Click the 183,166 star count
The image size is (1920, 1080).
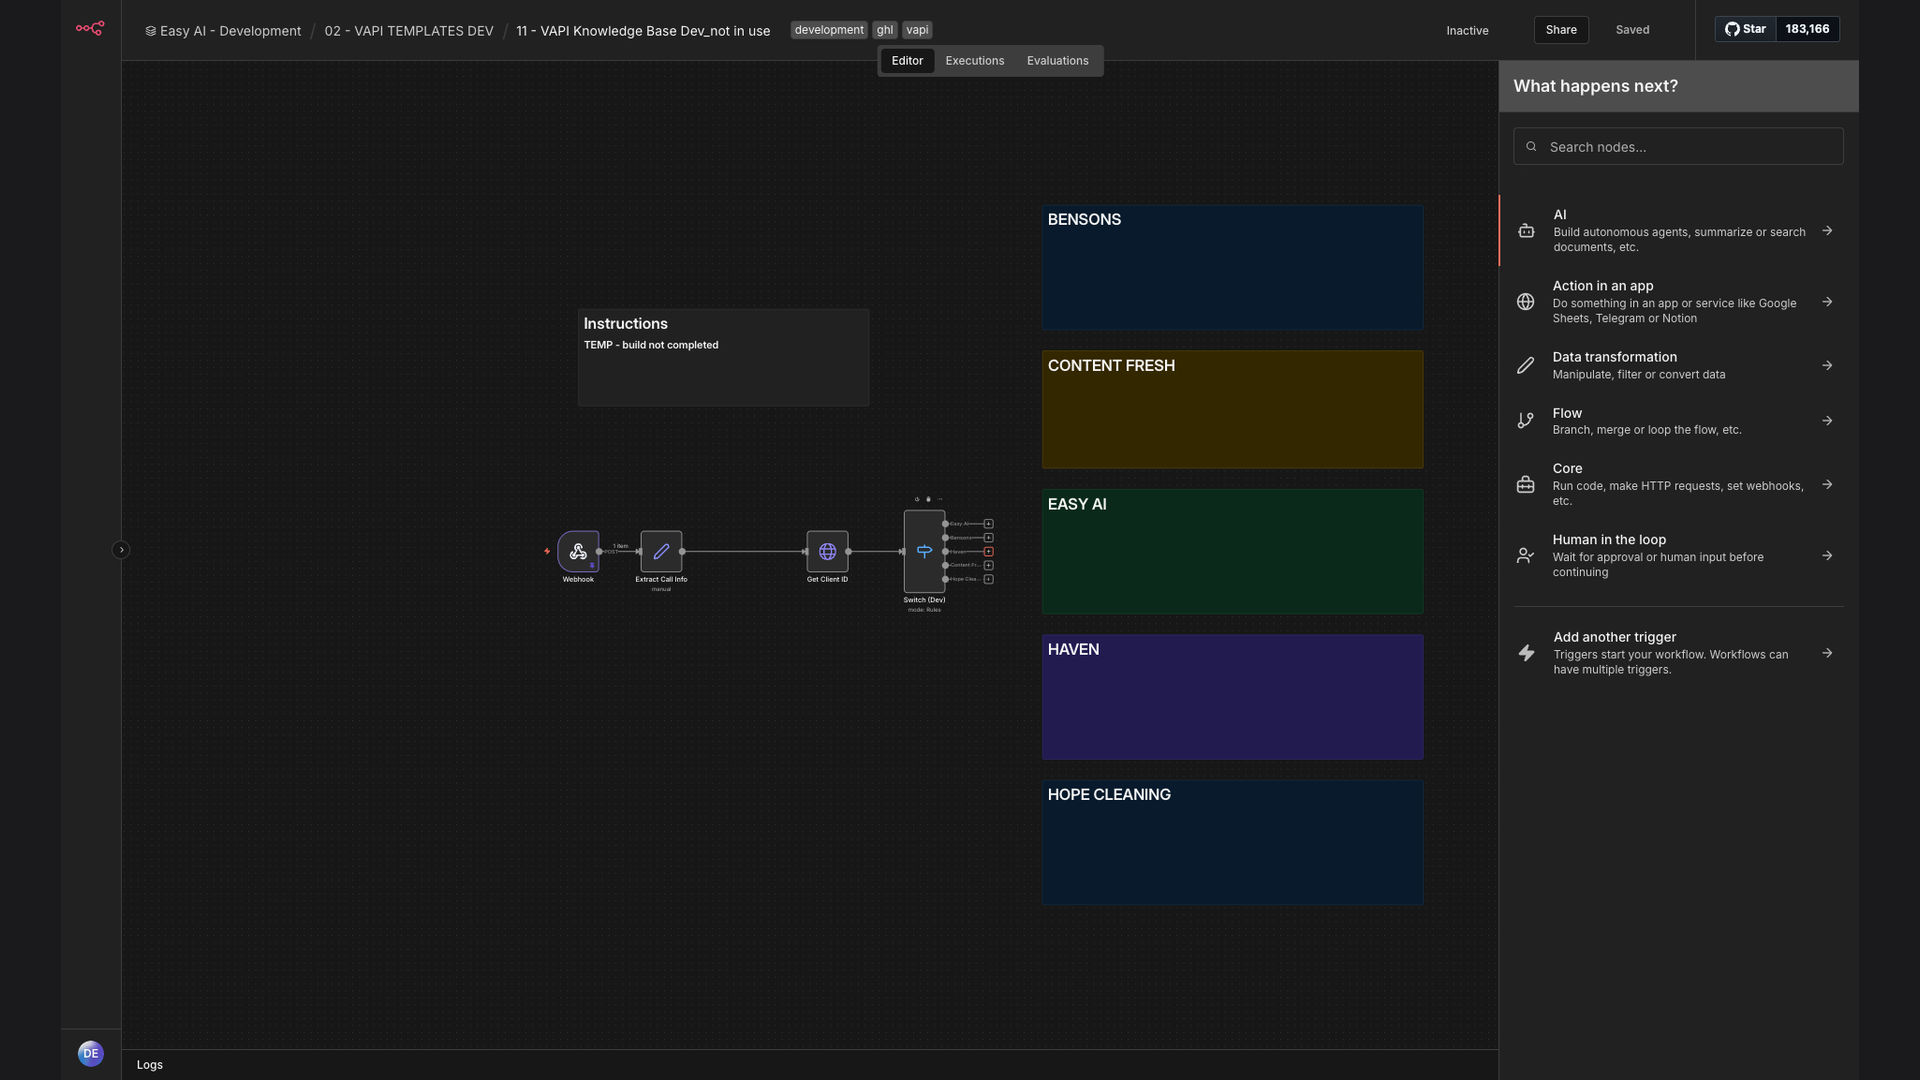[1807, 29]
